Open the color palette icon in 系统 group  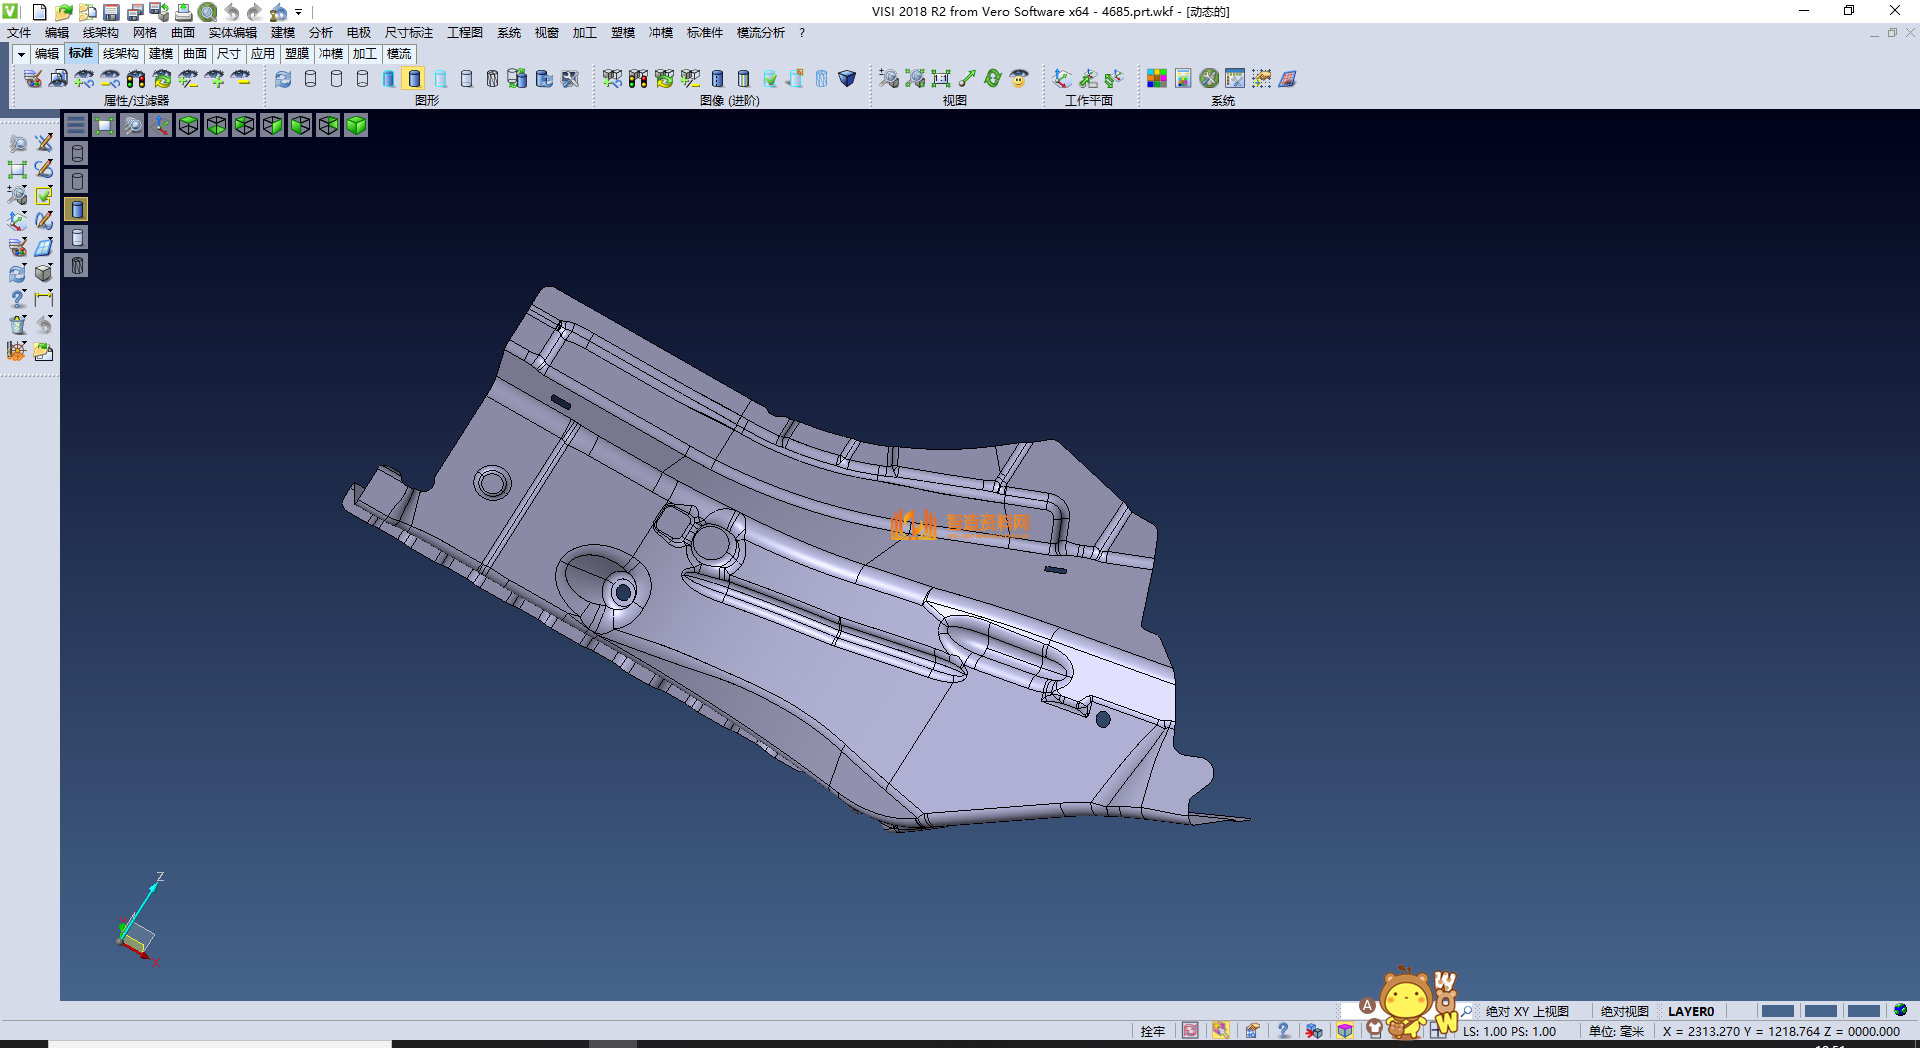[1157, 78]
